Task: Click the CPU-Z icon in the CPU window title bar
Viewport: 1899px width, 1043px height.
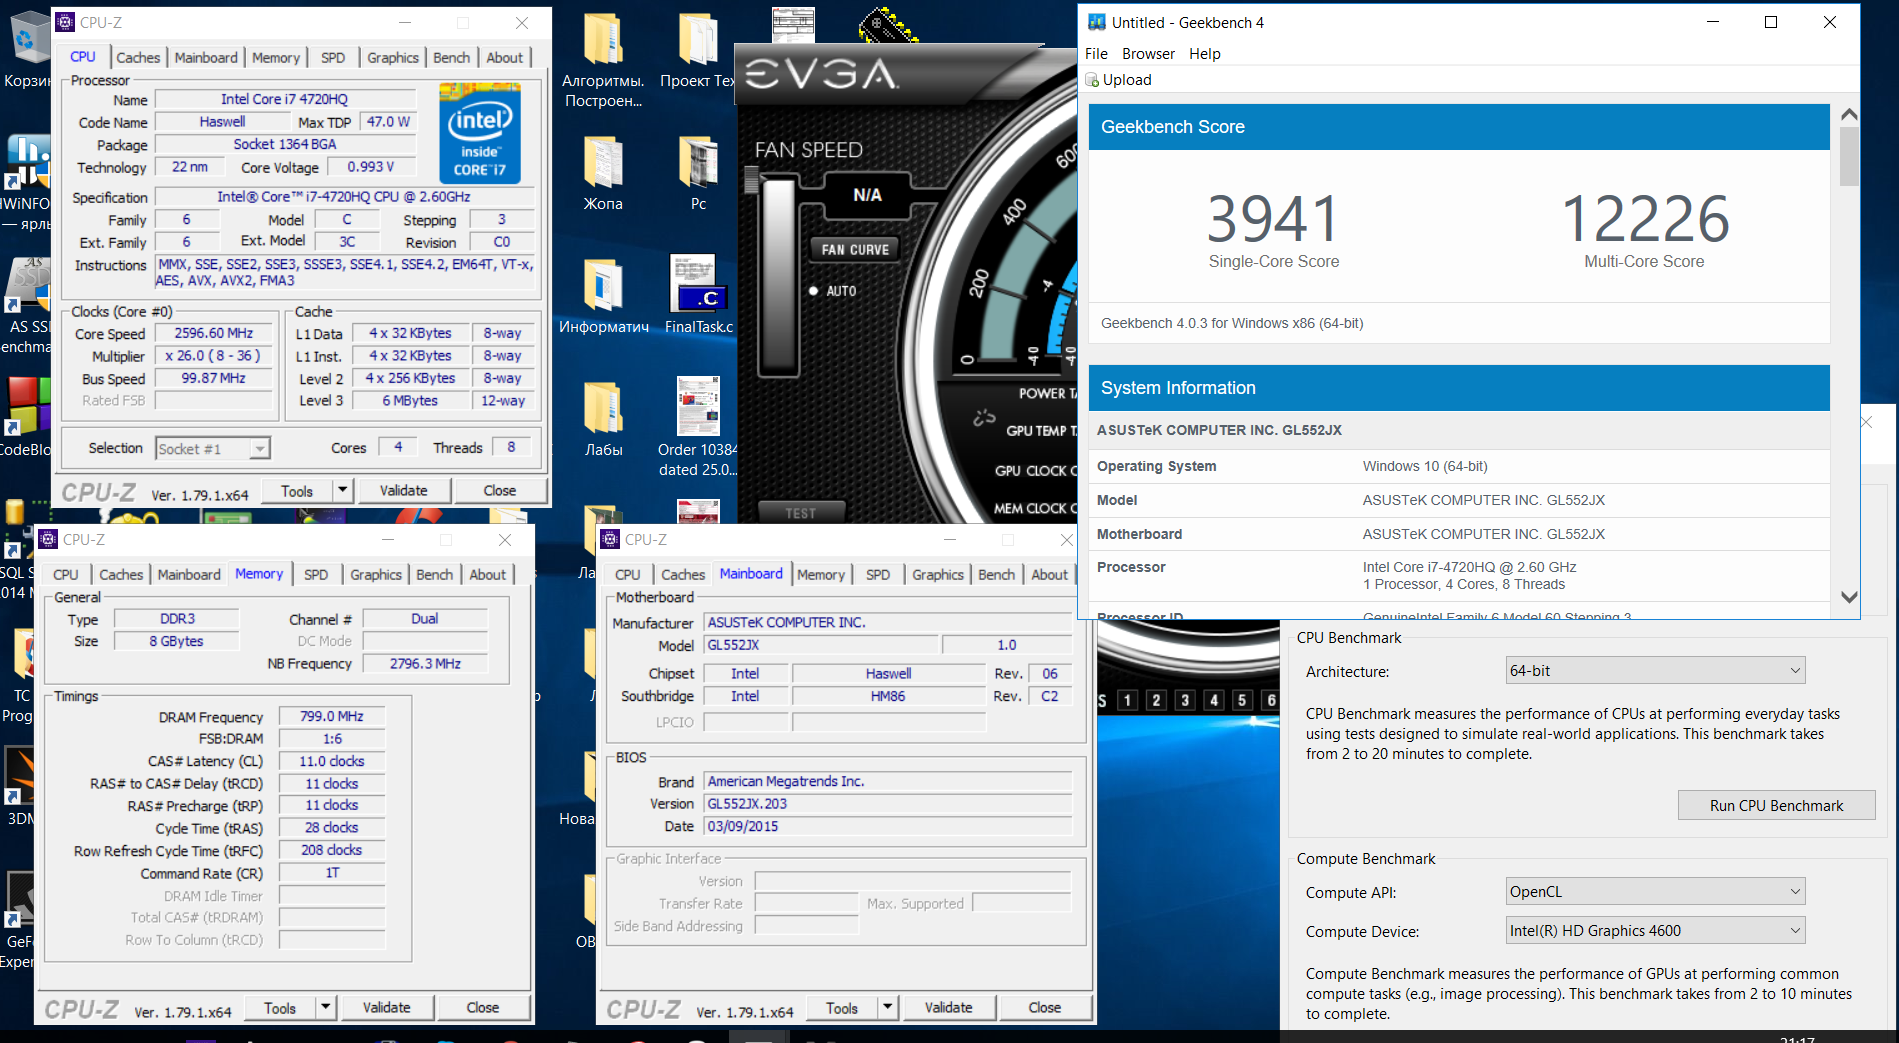Action: point(65,22)
